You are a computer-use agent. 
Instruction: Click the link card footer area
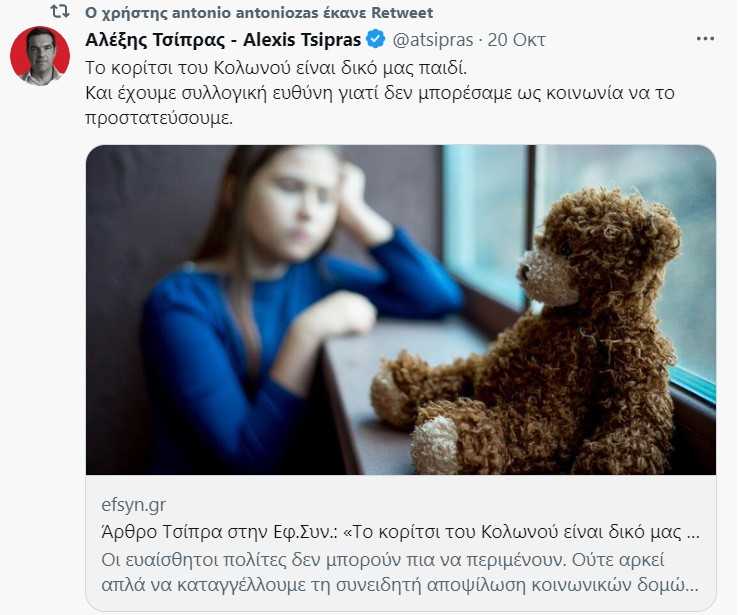401,542
